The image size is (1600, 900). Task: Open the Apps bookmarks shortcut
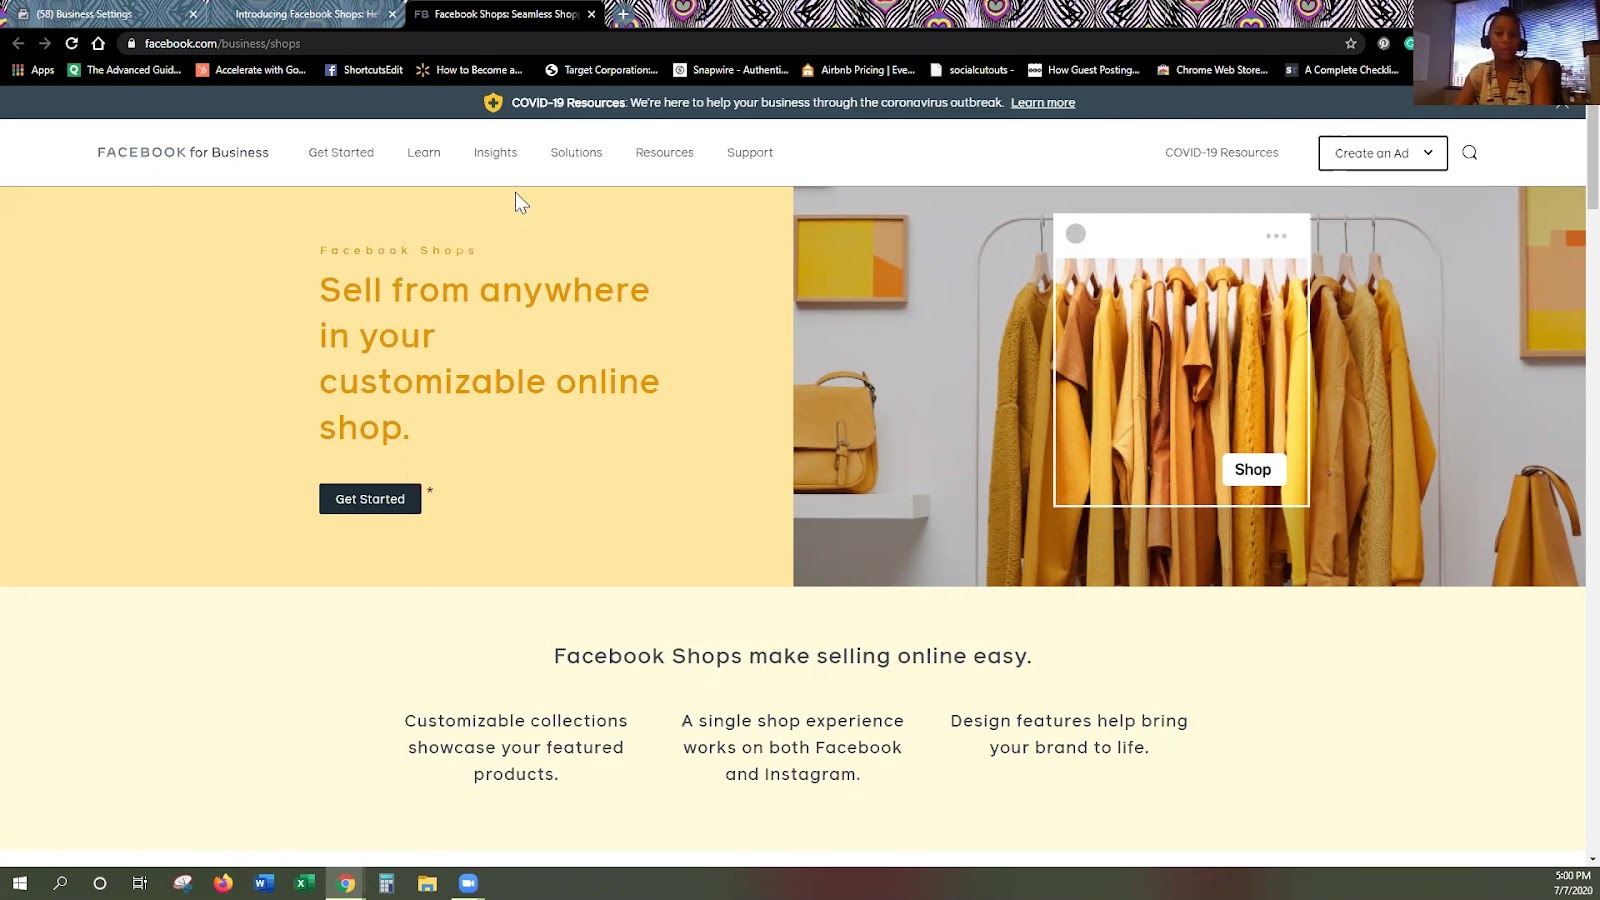click(x=33, y=70)
